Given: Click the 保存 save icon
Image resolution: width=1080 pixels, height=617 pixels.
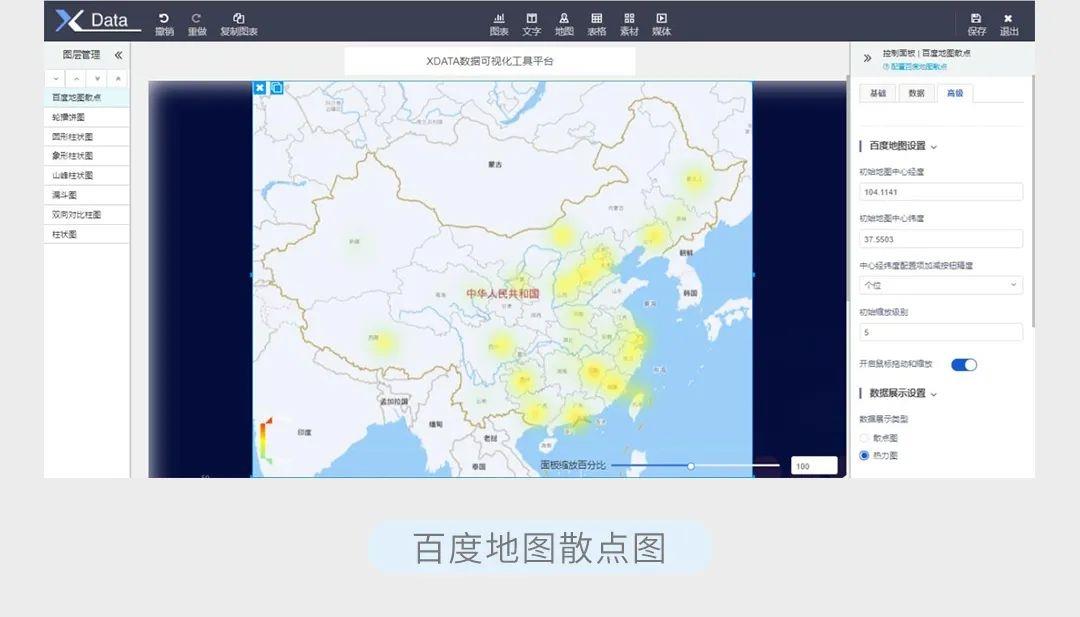Looking at the screenshot, I should pyautogui.click(x=976, y=19).
